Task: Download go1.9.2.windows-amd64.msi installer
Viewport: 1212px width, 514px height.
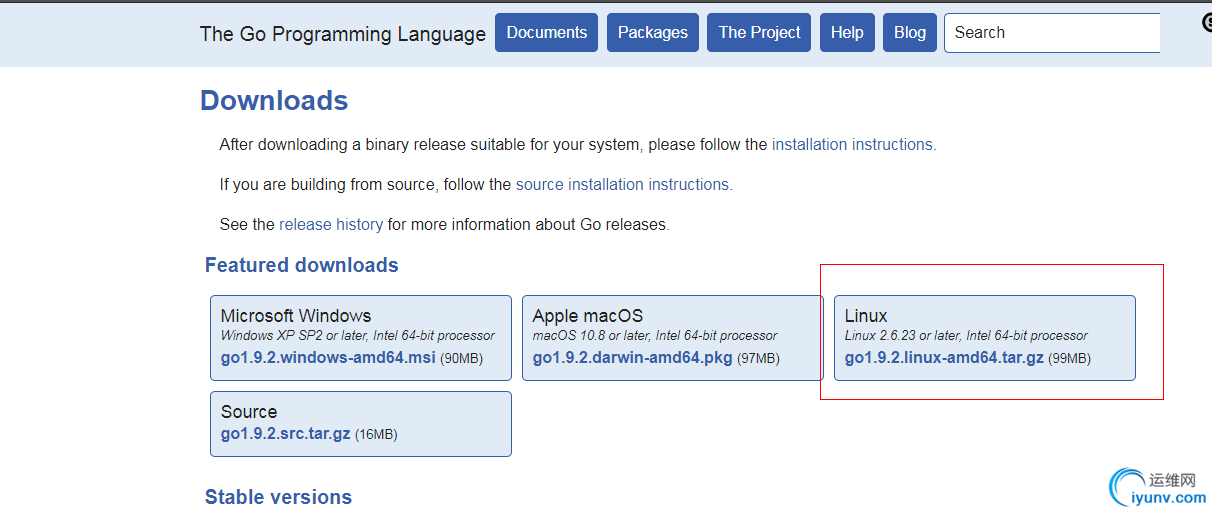Action: (x=328, y=358)
